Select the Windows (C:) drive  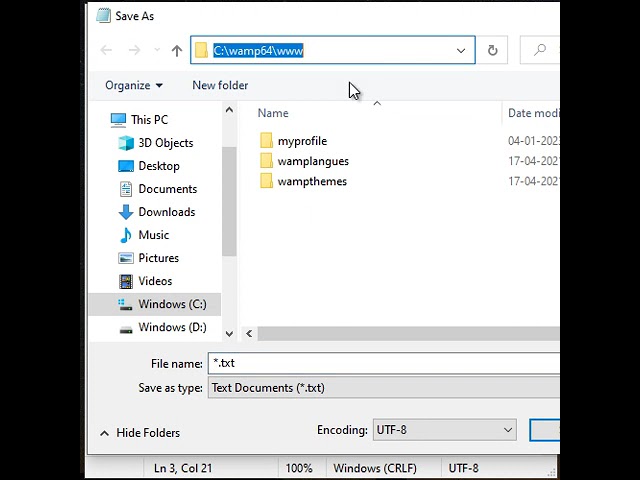pos(171,304)
